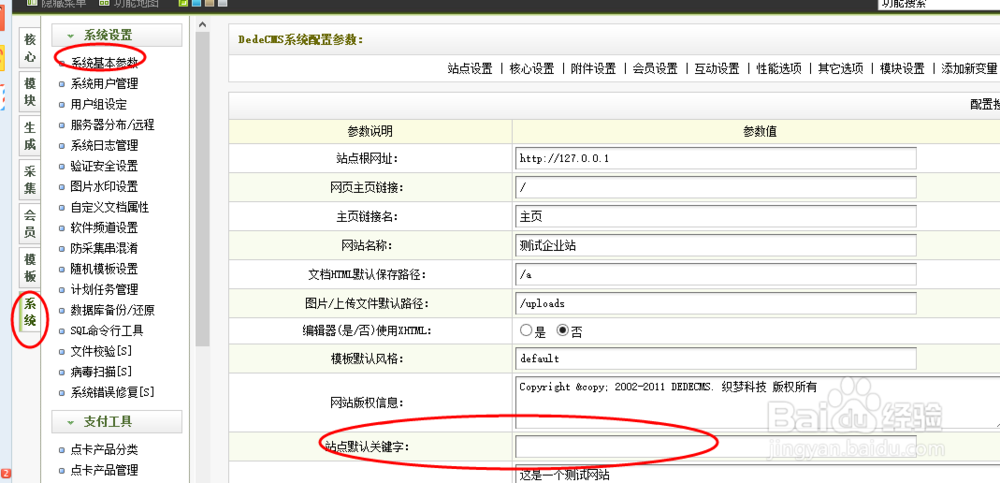Open 自定义文档属性 in the sidebar
This screenshot has height=483, width=1000.
pos(110,207)
